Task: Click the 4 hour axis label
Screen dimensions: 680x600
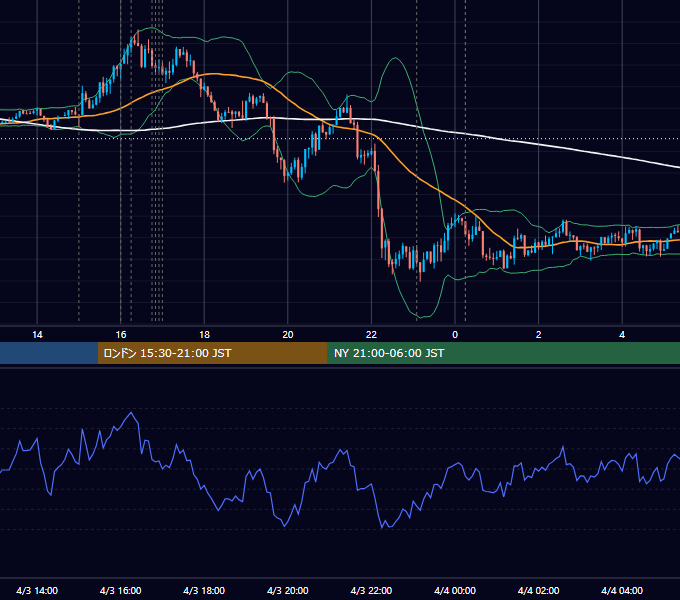Action: coord(622,335)
